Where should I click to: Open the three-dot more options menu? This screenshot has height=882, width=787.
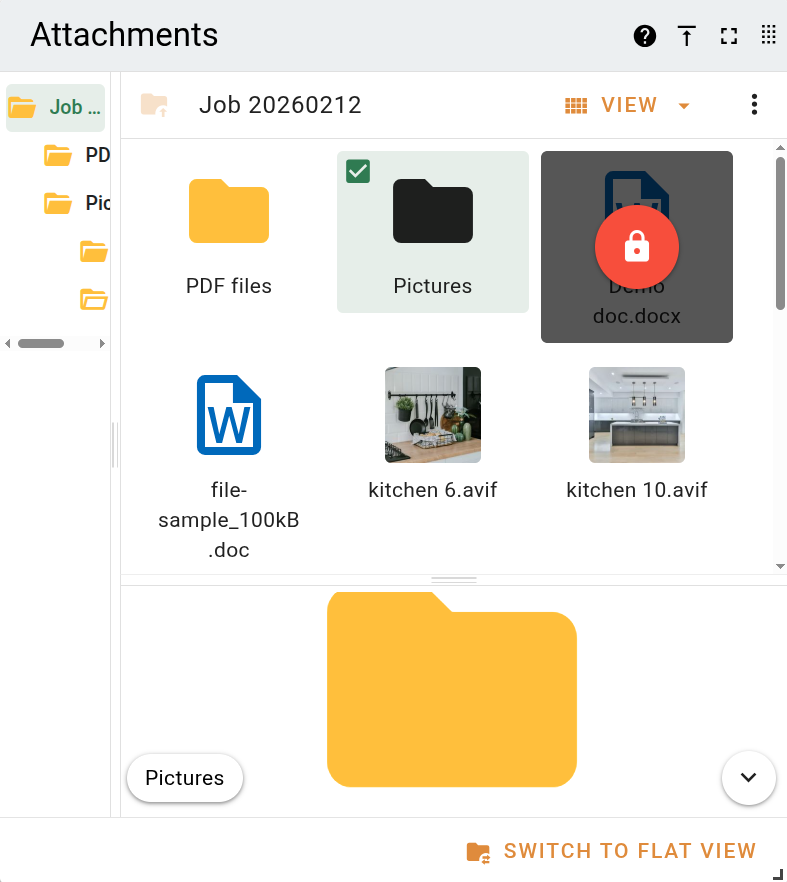[754, 105]
